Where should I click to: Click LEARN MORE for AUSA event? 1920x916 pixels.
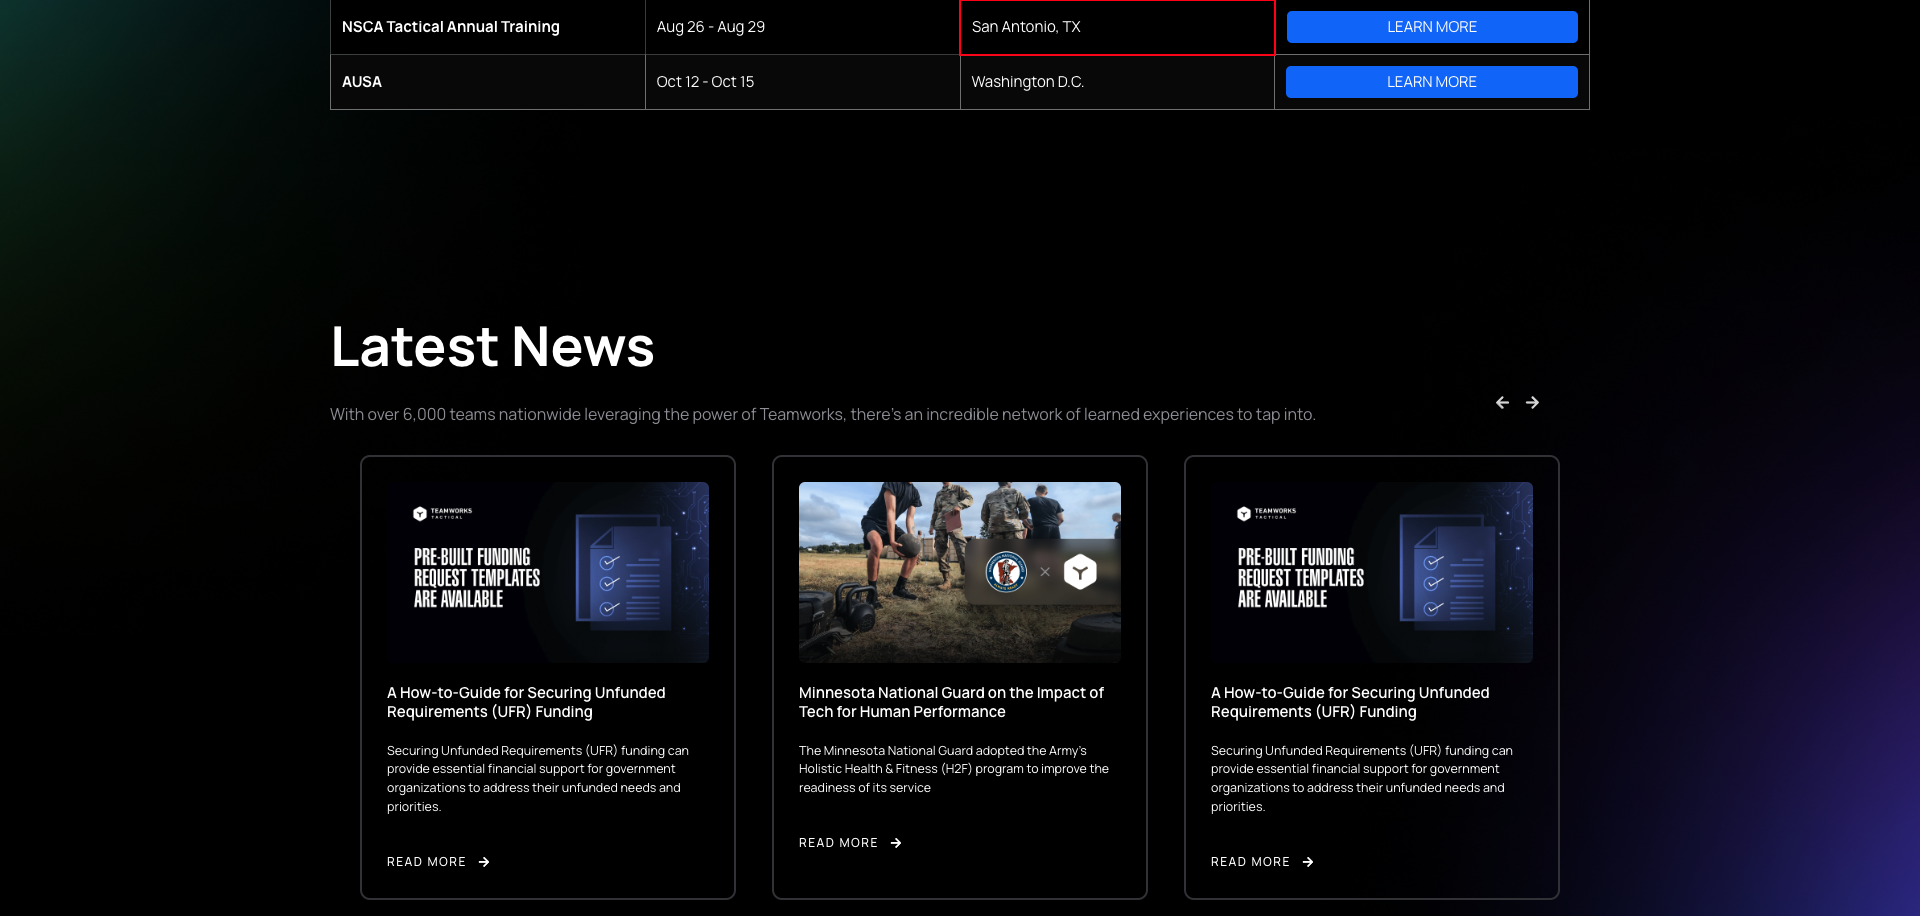coord(1431,81)
